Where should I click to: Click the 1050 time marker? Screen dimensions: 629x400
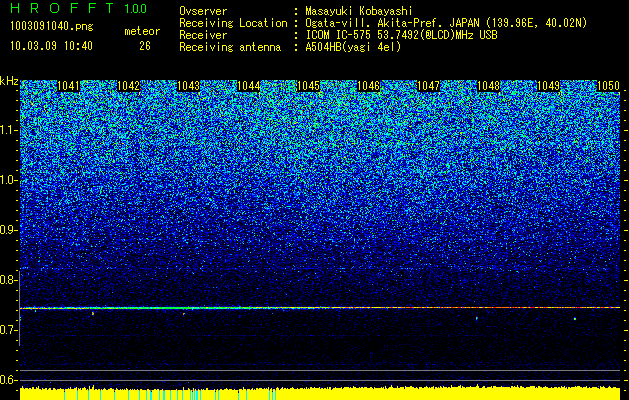click(608, 86)
